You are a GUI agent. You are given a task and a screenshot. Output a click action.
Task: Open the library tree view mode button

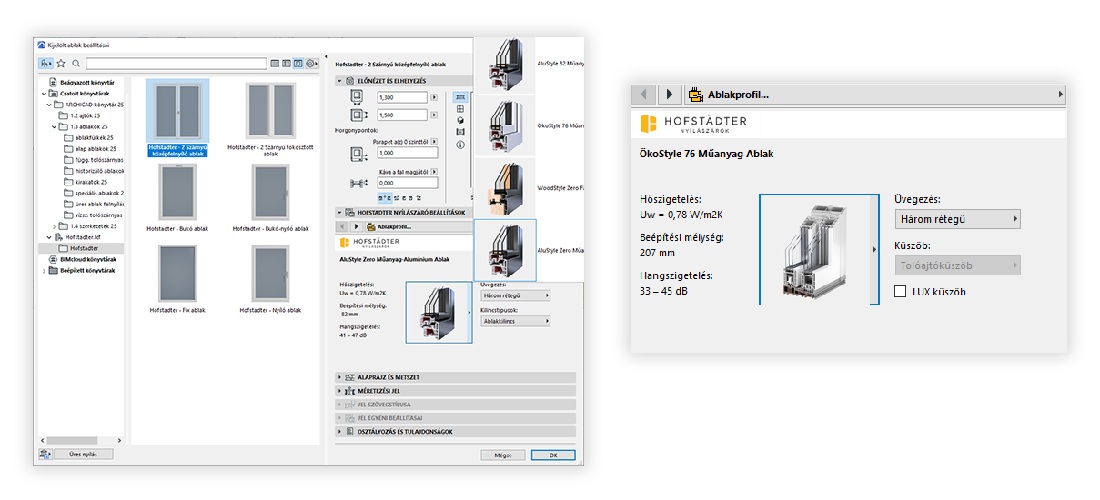46,63
